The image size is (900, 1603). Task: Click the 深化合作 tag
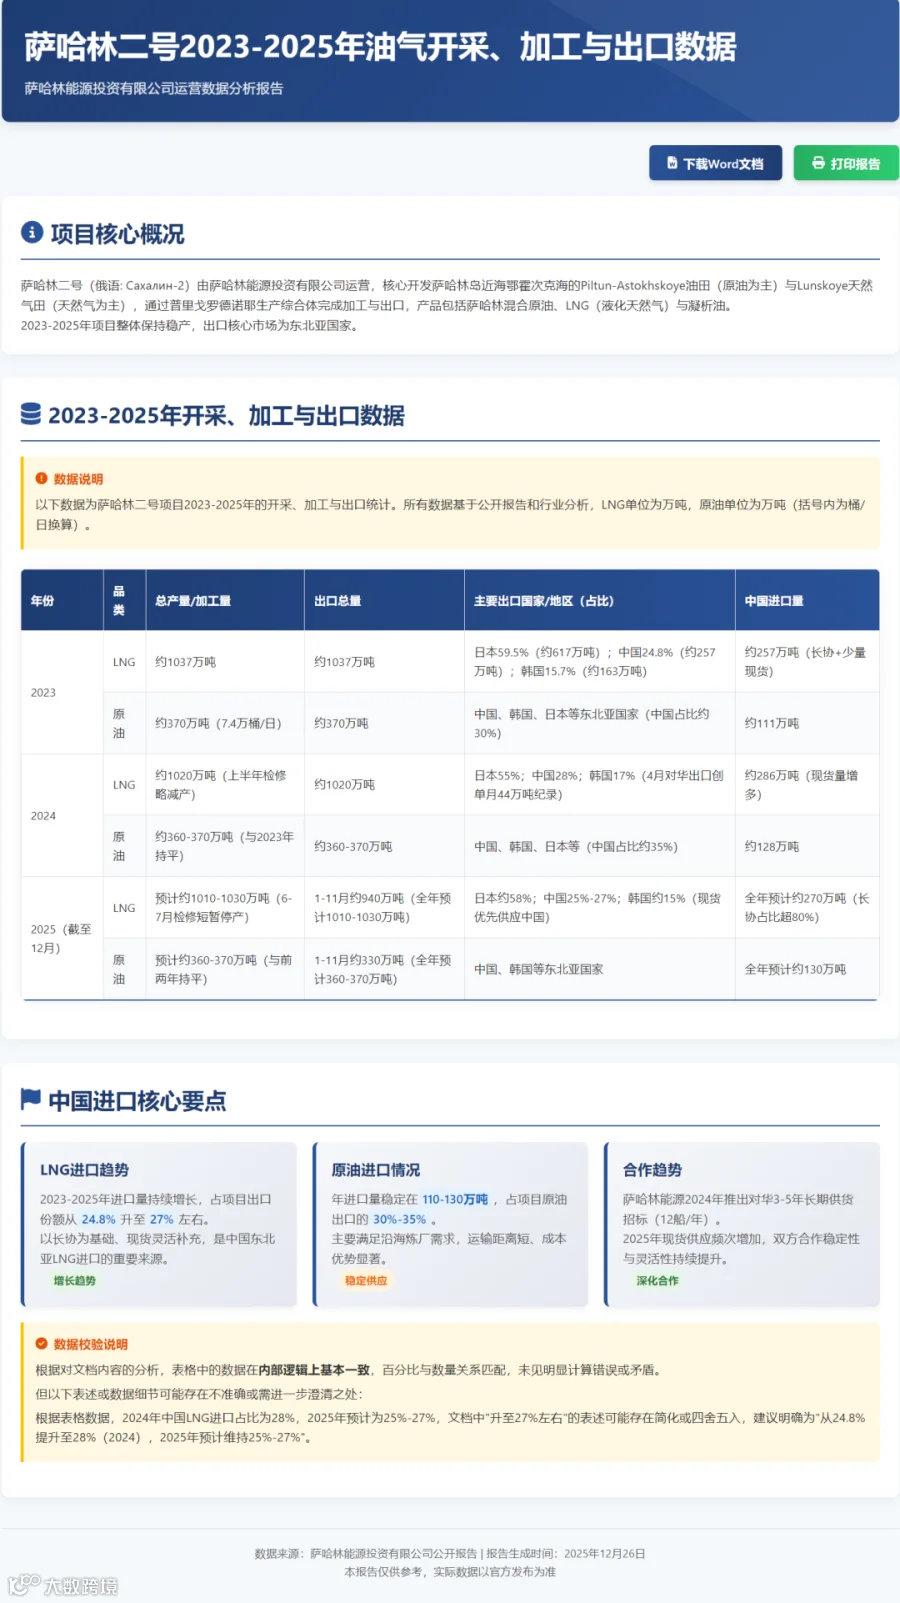[x=657, y=1281]
